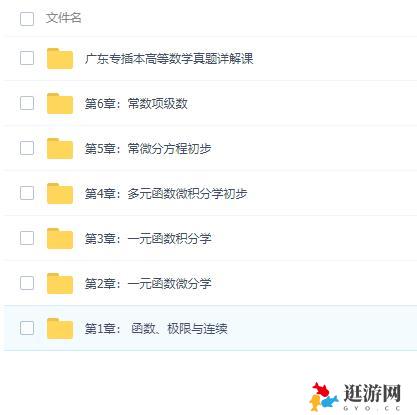Open folder icon for 第2章：一元函数微分学
The height and width of the screenshot is (415, 417).
60,283
